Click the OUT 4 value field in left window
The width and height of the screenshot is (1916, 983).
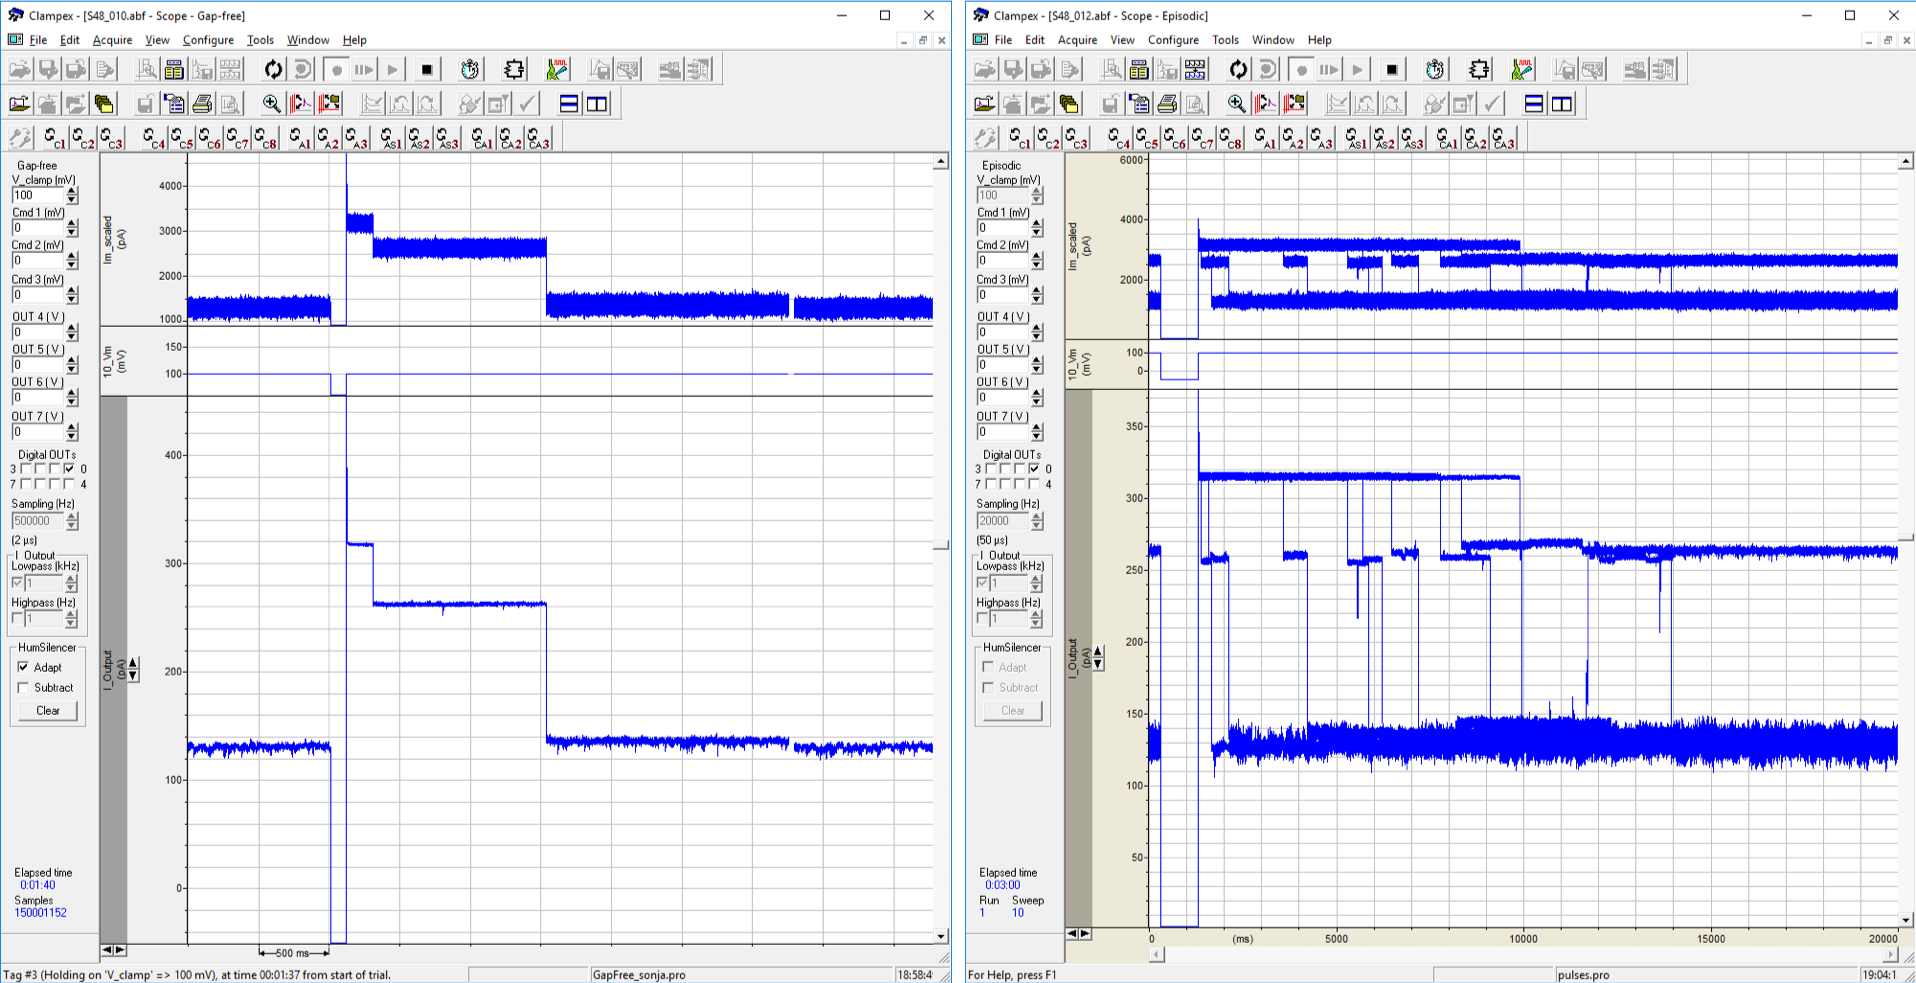tap(38, 332)
